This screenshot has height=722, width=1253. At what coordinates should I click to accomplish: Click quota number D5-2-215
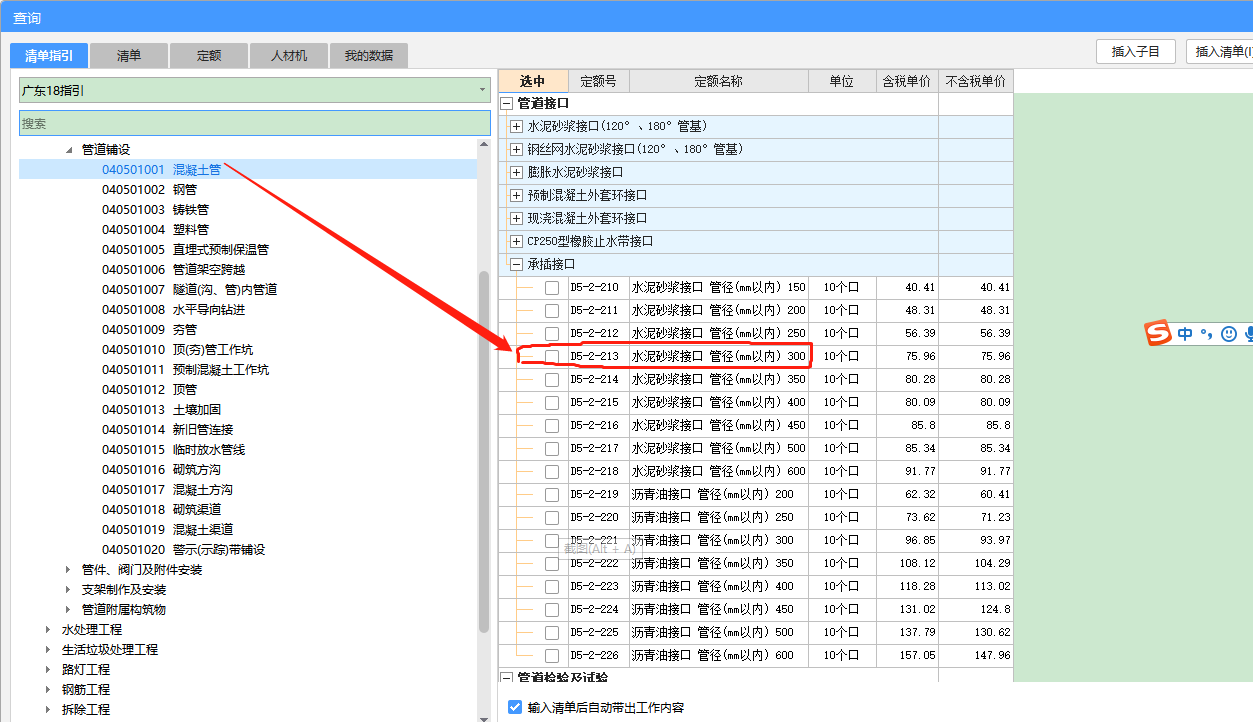click(595, 403)
